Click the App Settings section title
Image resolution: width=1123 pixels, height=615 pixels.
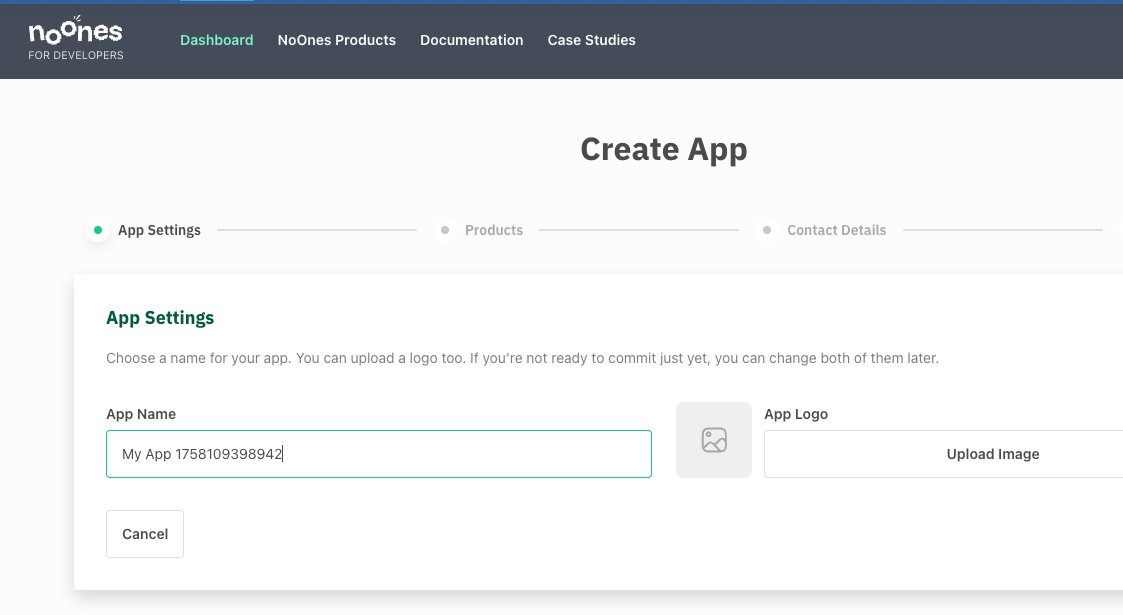(160, 318)
